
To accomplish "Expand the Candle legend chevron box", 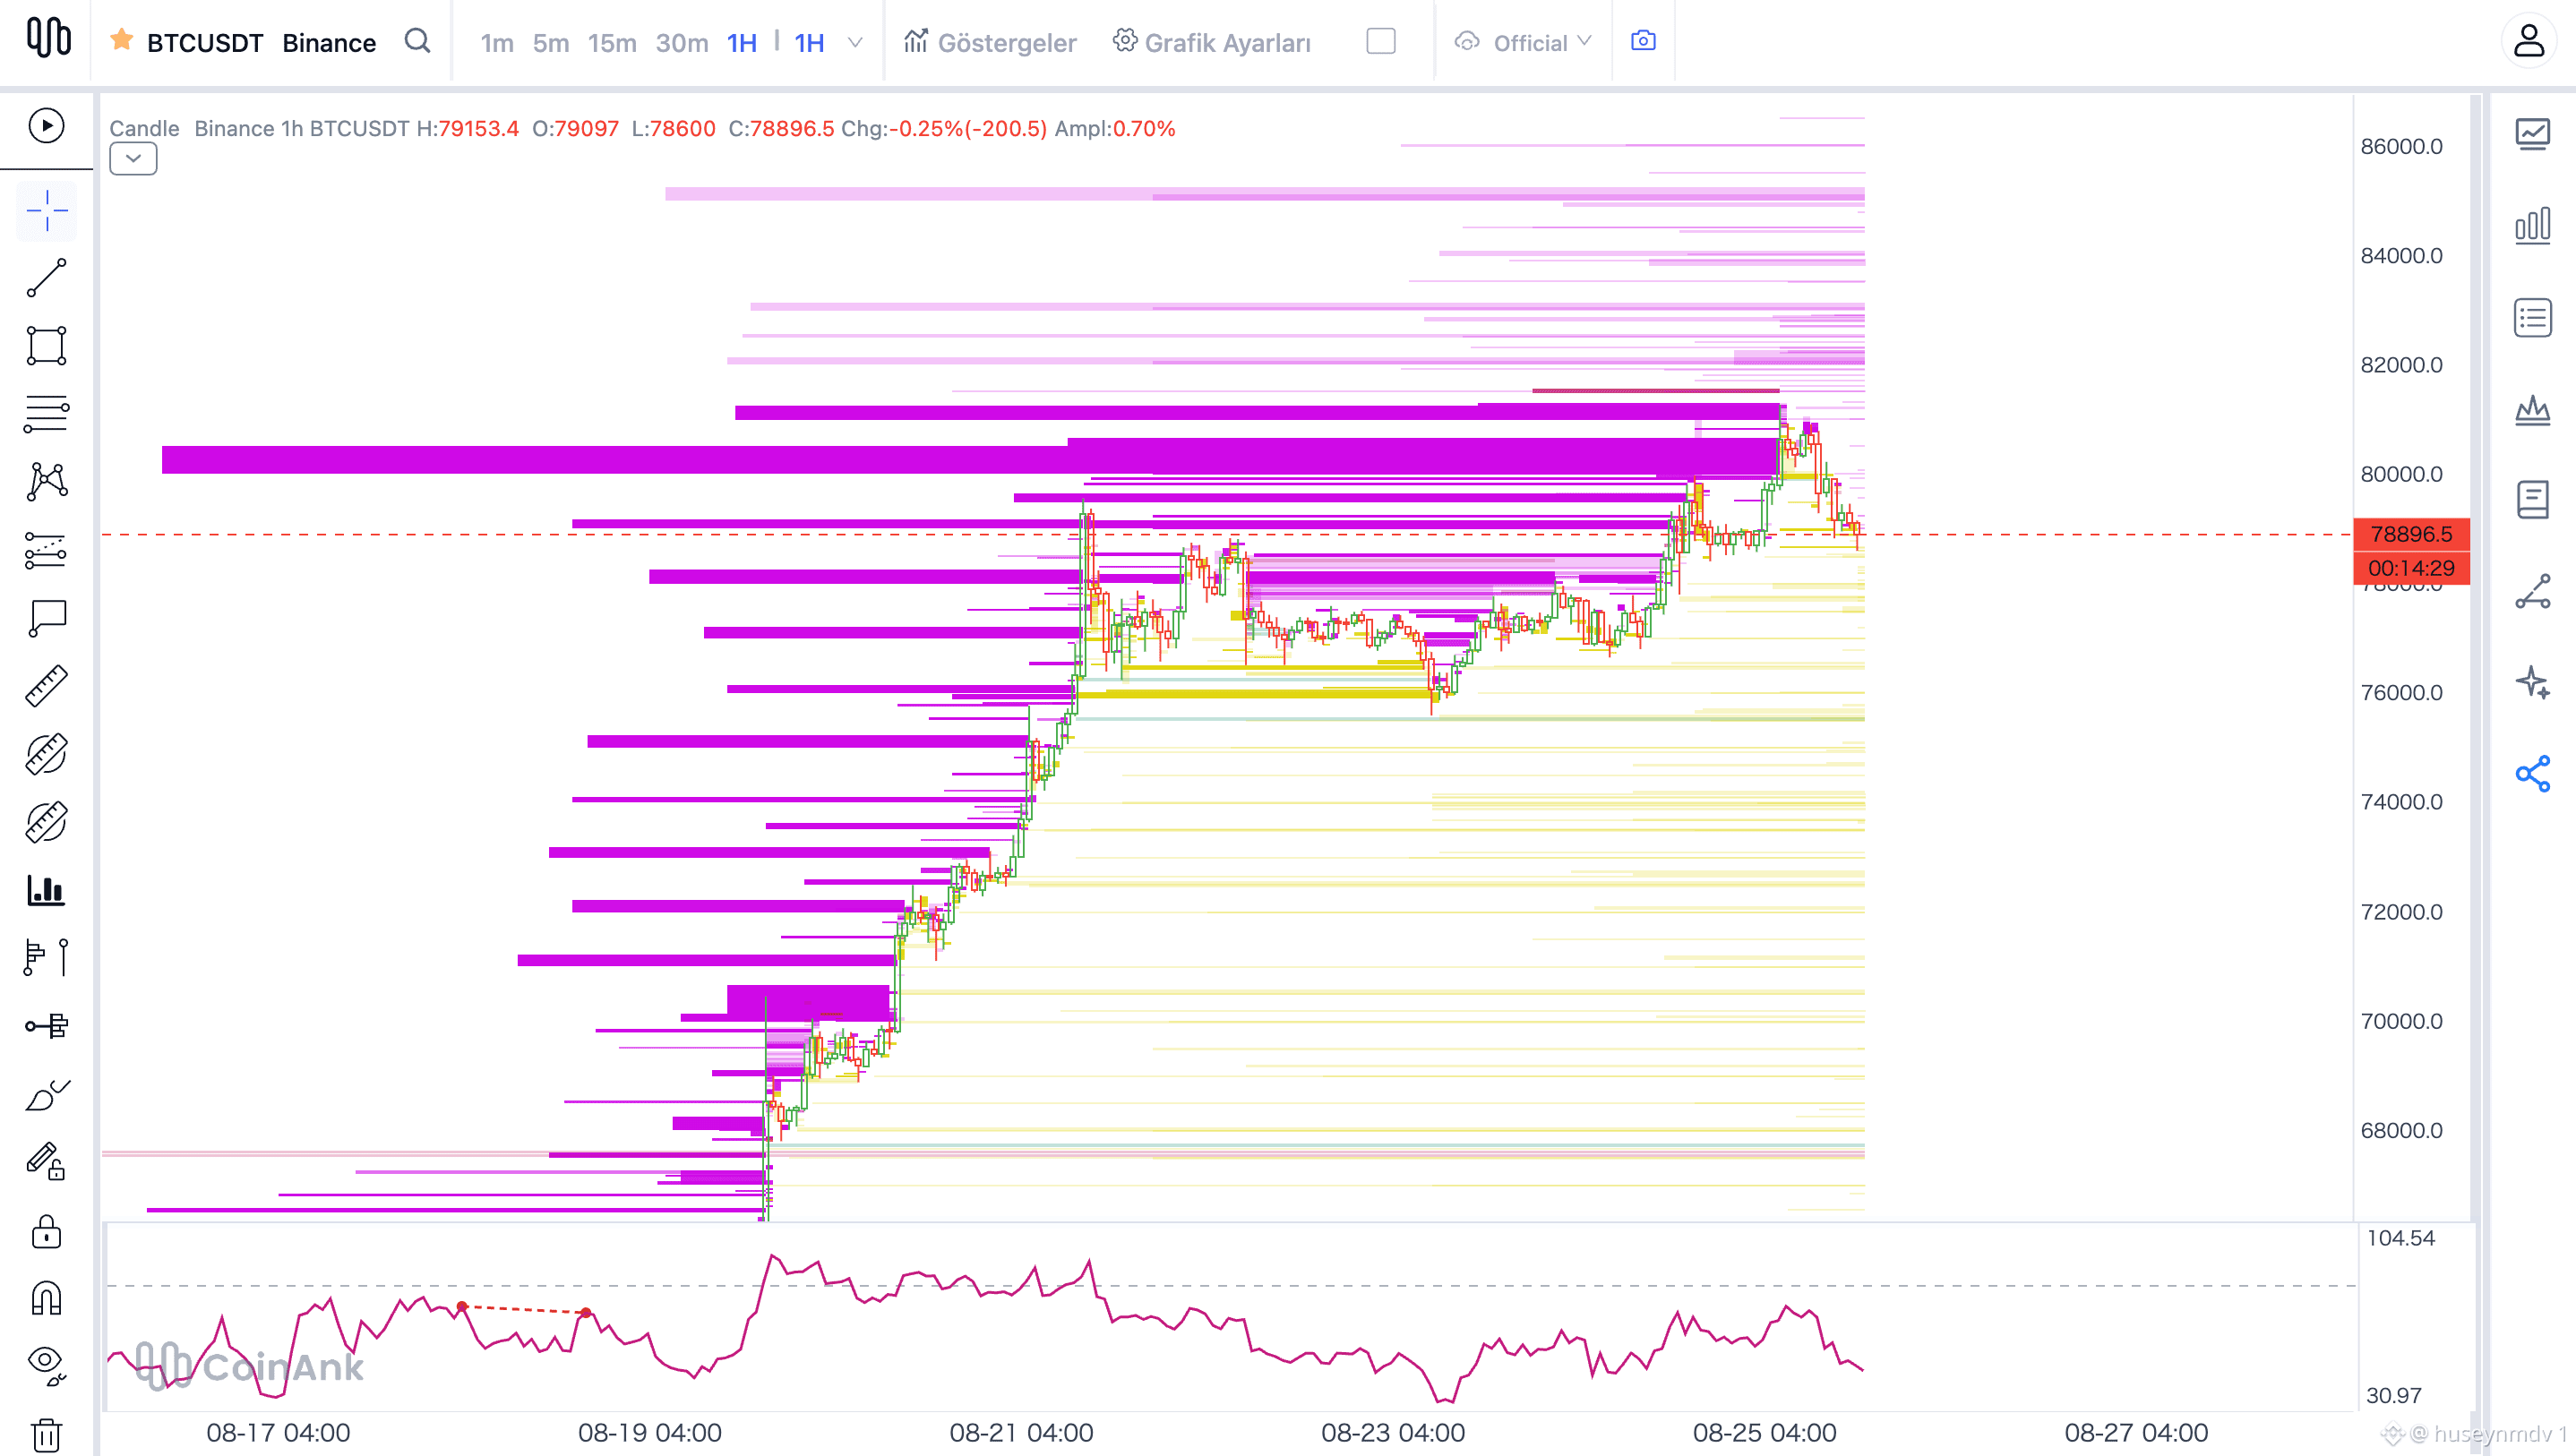I will (x=133, y=159).
